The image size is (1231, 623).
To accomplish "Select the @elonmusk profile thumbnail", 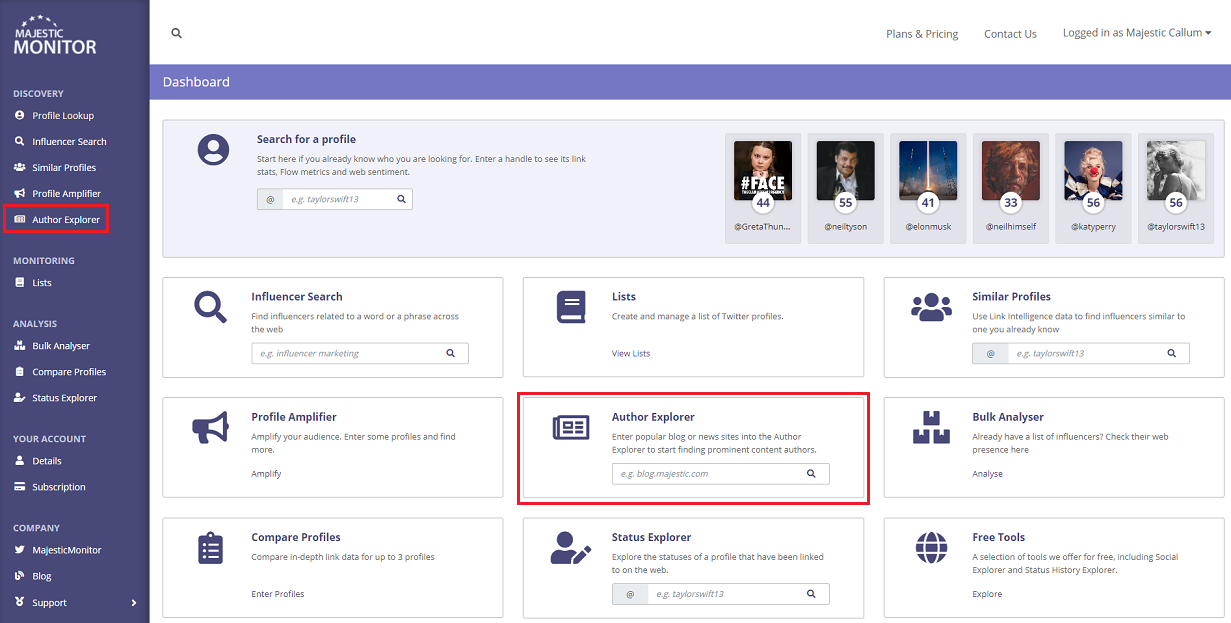I will coord(928,188).
